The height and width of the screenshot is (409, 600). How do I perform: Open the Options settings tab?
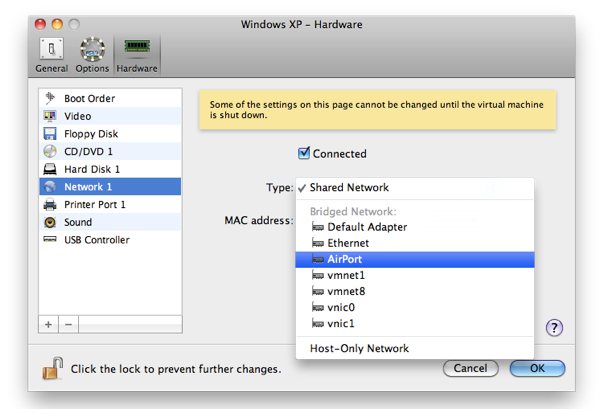click(92, 54)
